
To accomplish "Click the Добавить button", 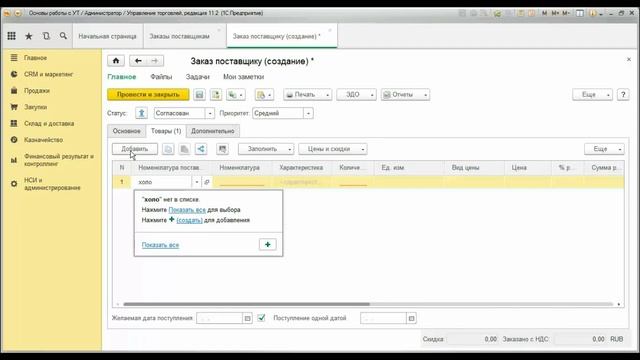I will point(135,149).
